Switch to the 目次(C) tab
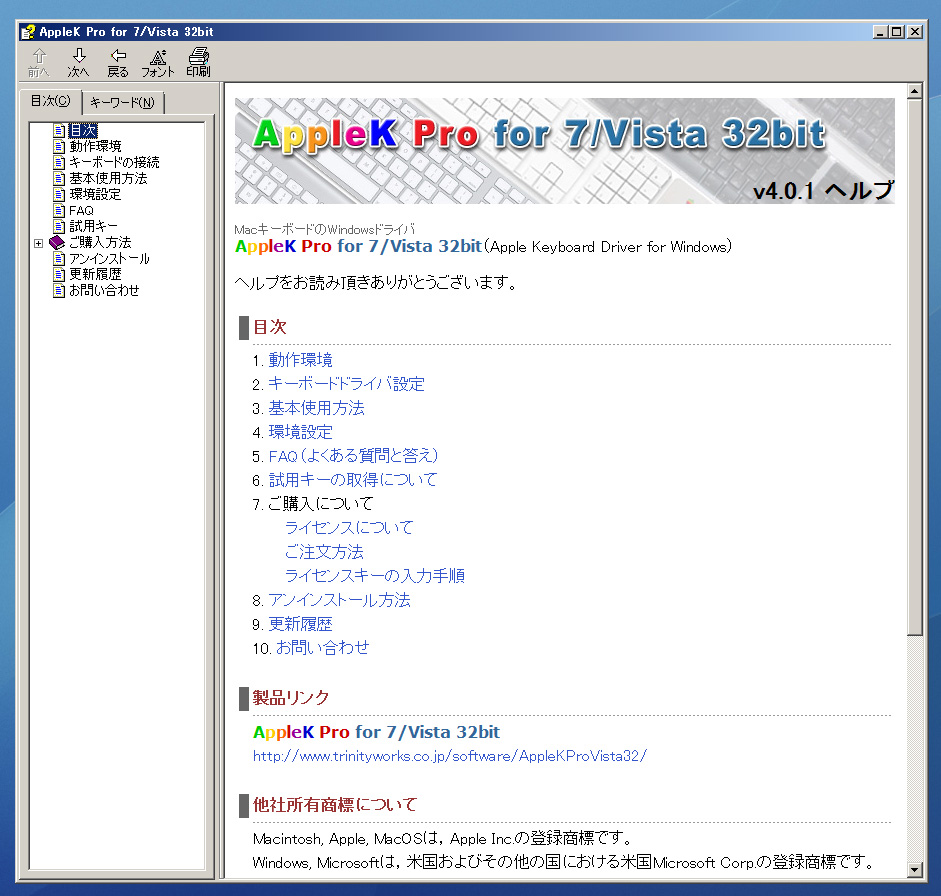Screen dimensions: 941x896 click(50, 101)
